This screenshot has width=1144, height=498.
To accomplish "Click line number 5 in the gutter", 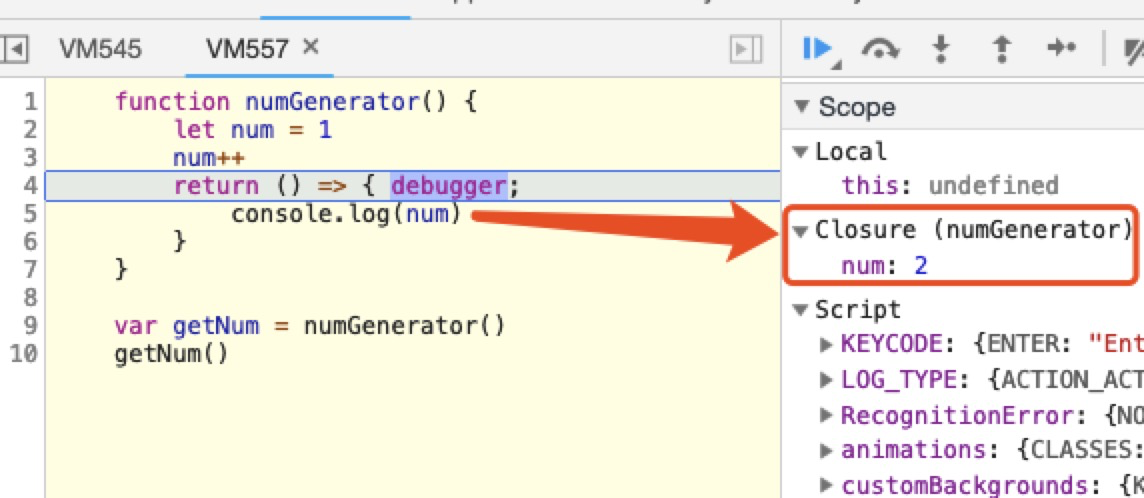I will coord(30,214).
